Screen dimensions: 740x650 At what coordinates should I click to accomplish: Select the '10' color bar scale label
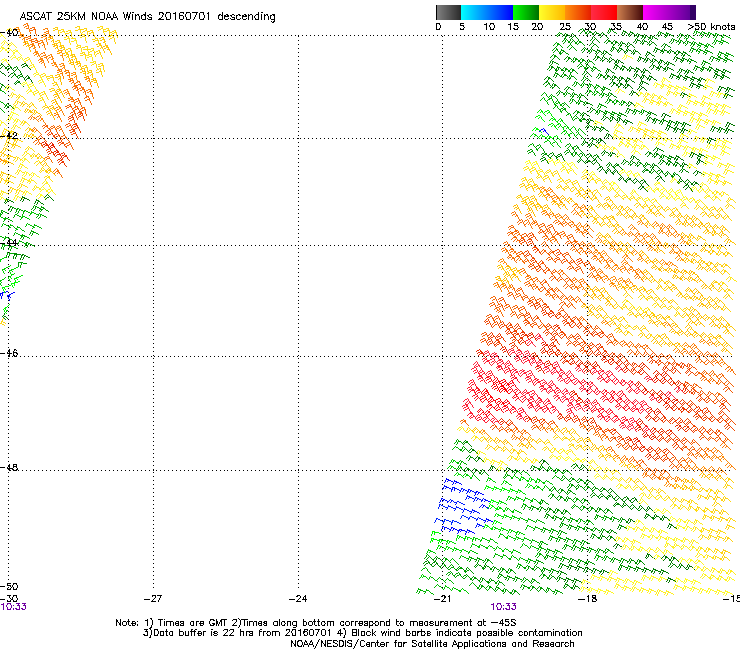(x=489, y=27)
